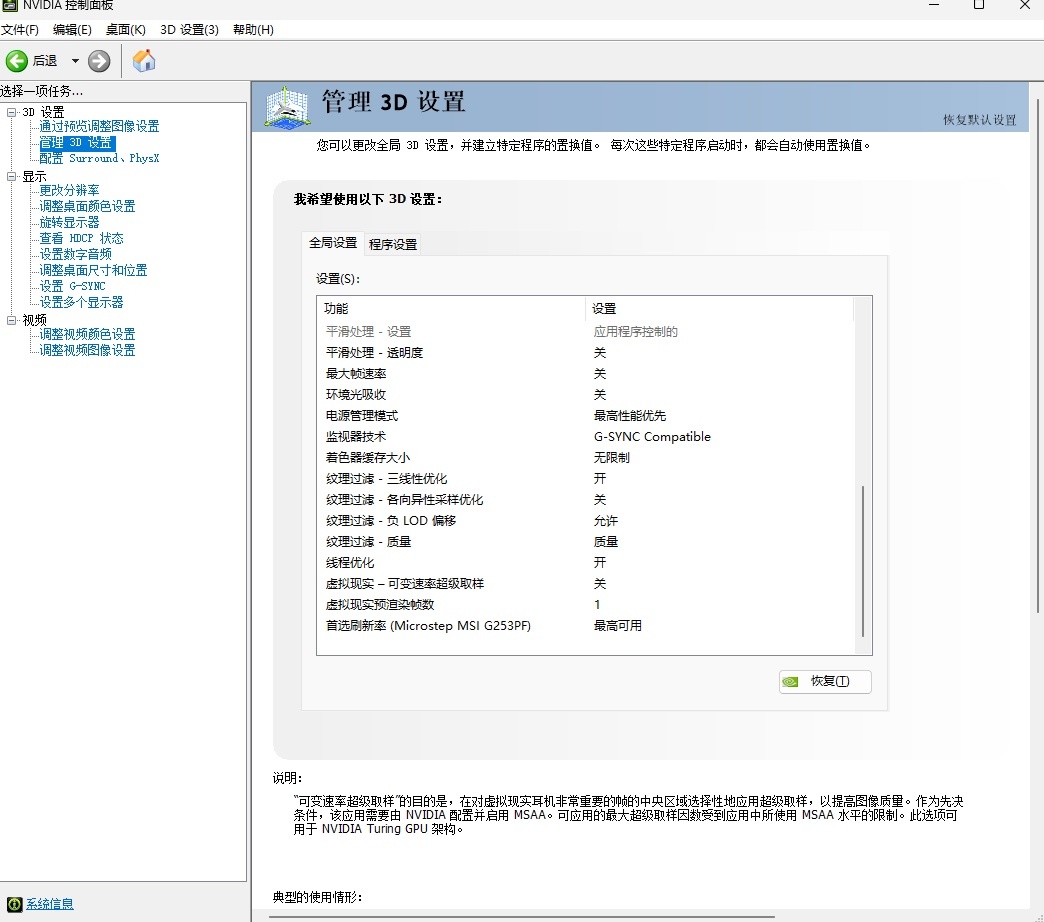Viewport: 1044px width, 922px height.
Task: Open 调整视频颜色设置 task
Action: 87,334
